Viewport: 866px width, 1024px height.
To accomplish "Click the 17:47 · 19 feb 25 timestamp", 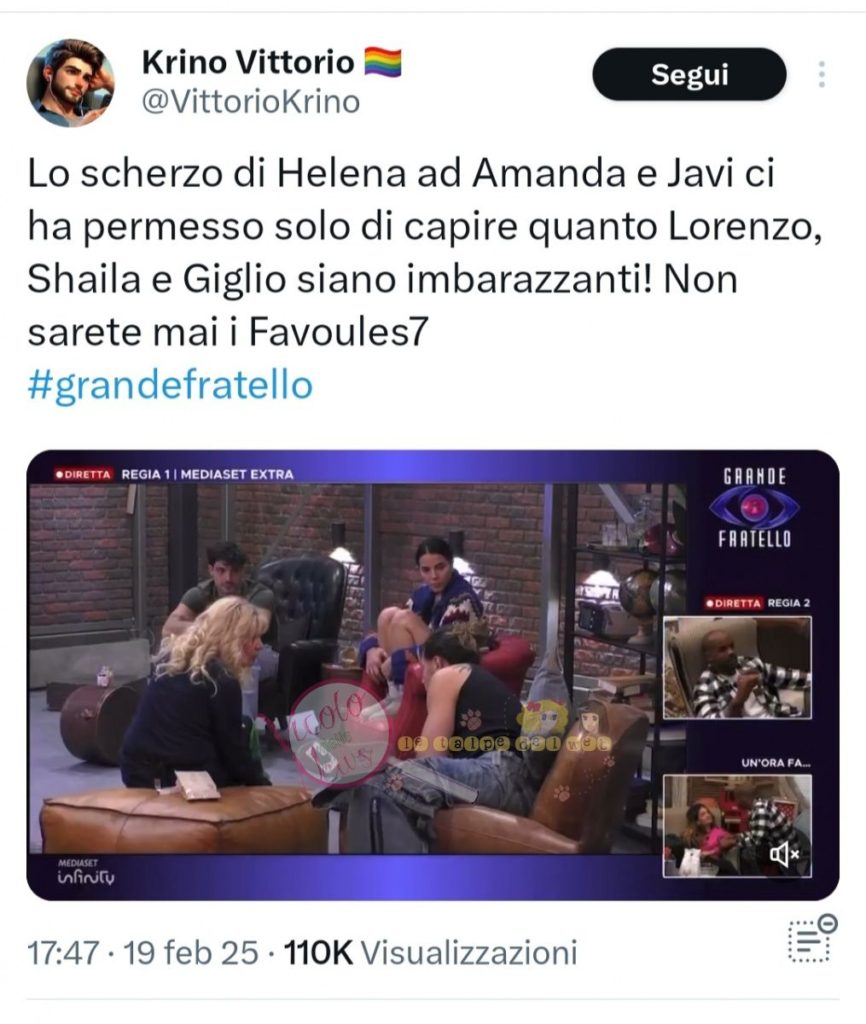I will (x=142, y=952).
